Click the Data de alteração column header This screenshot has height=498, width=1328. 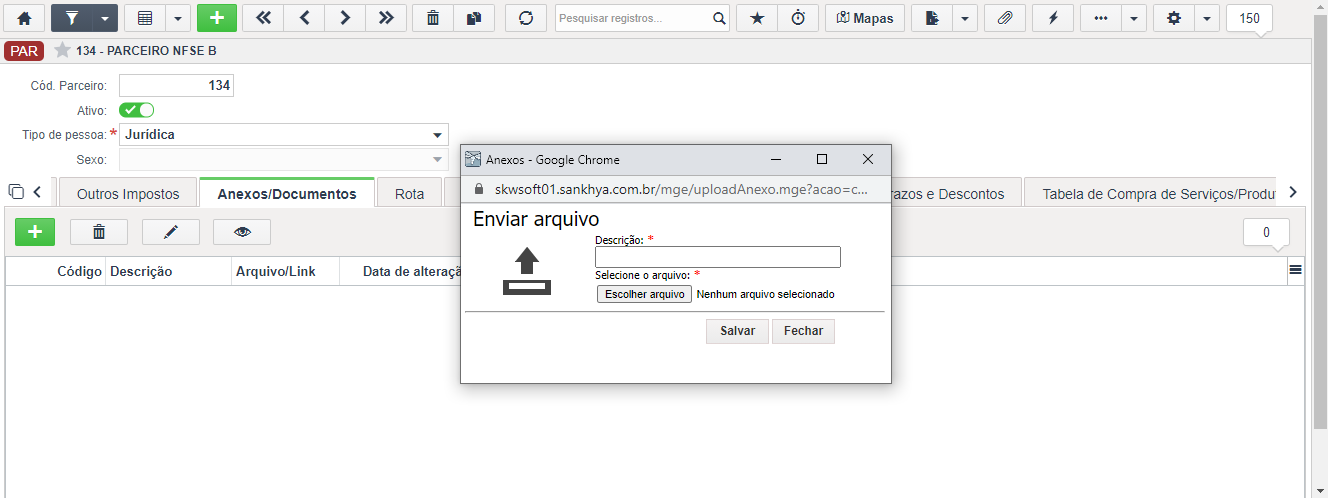coord(411,271)
